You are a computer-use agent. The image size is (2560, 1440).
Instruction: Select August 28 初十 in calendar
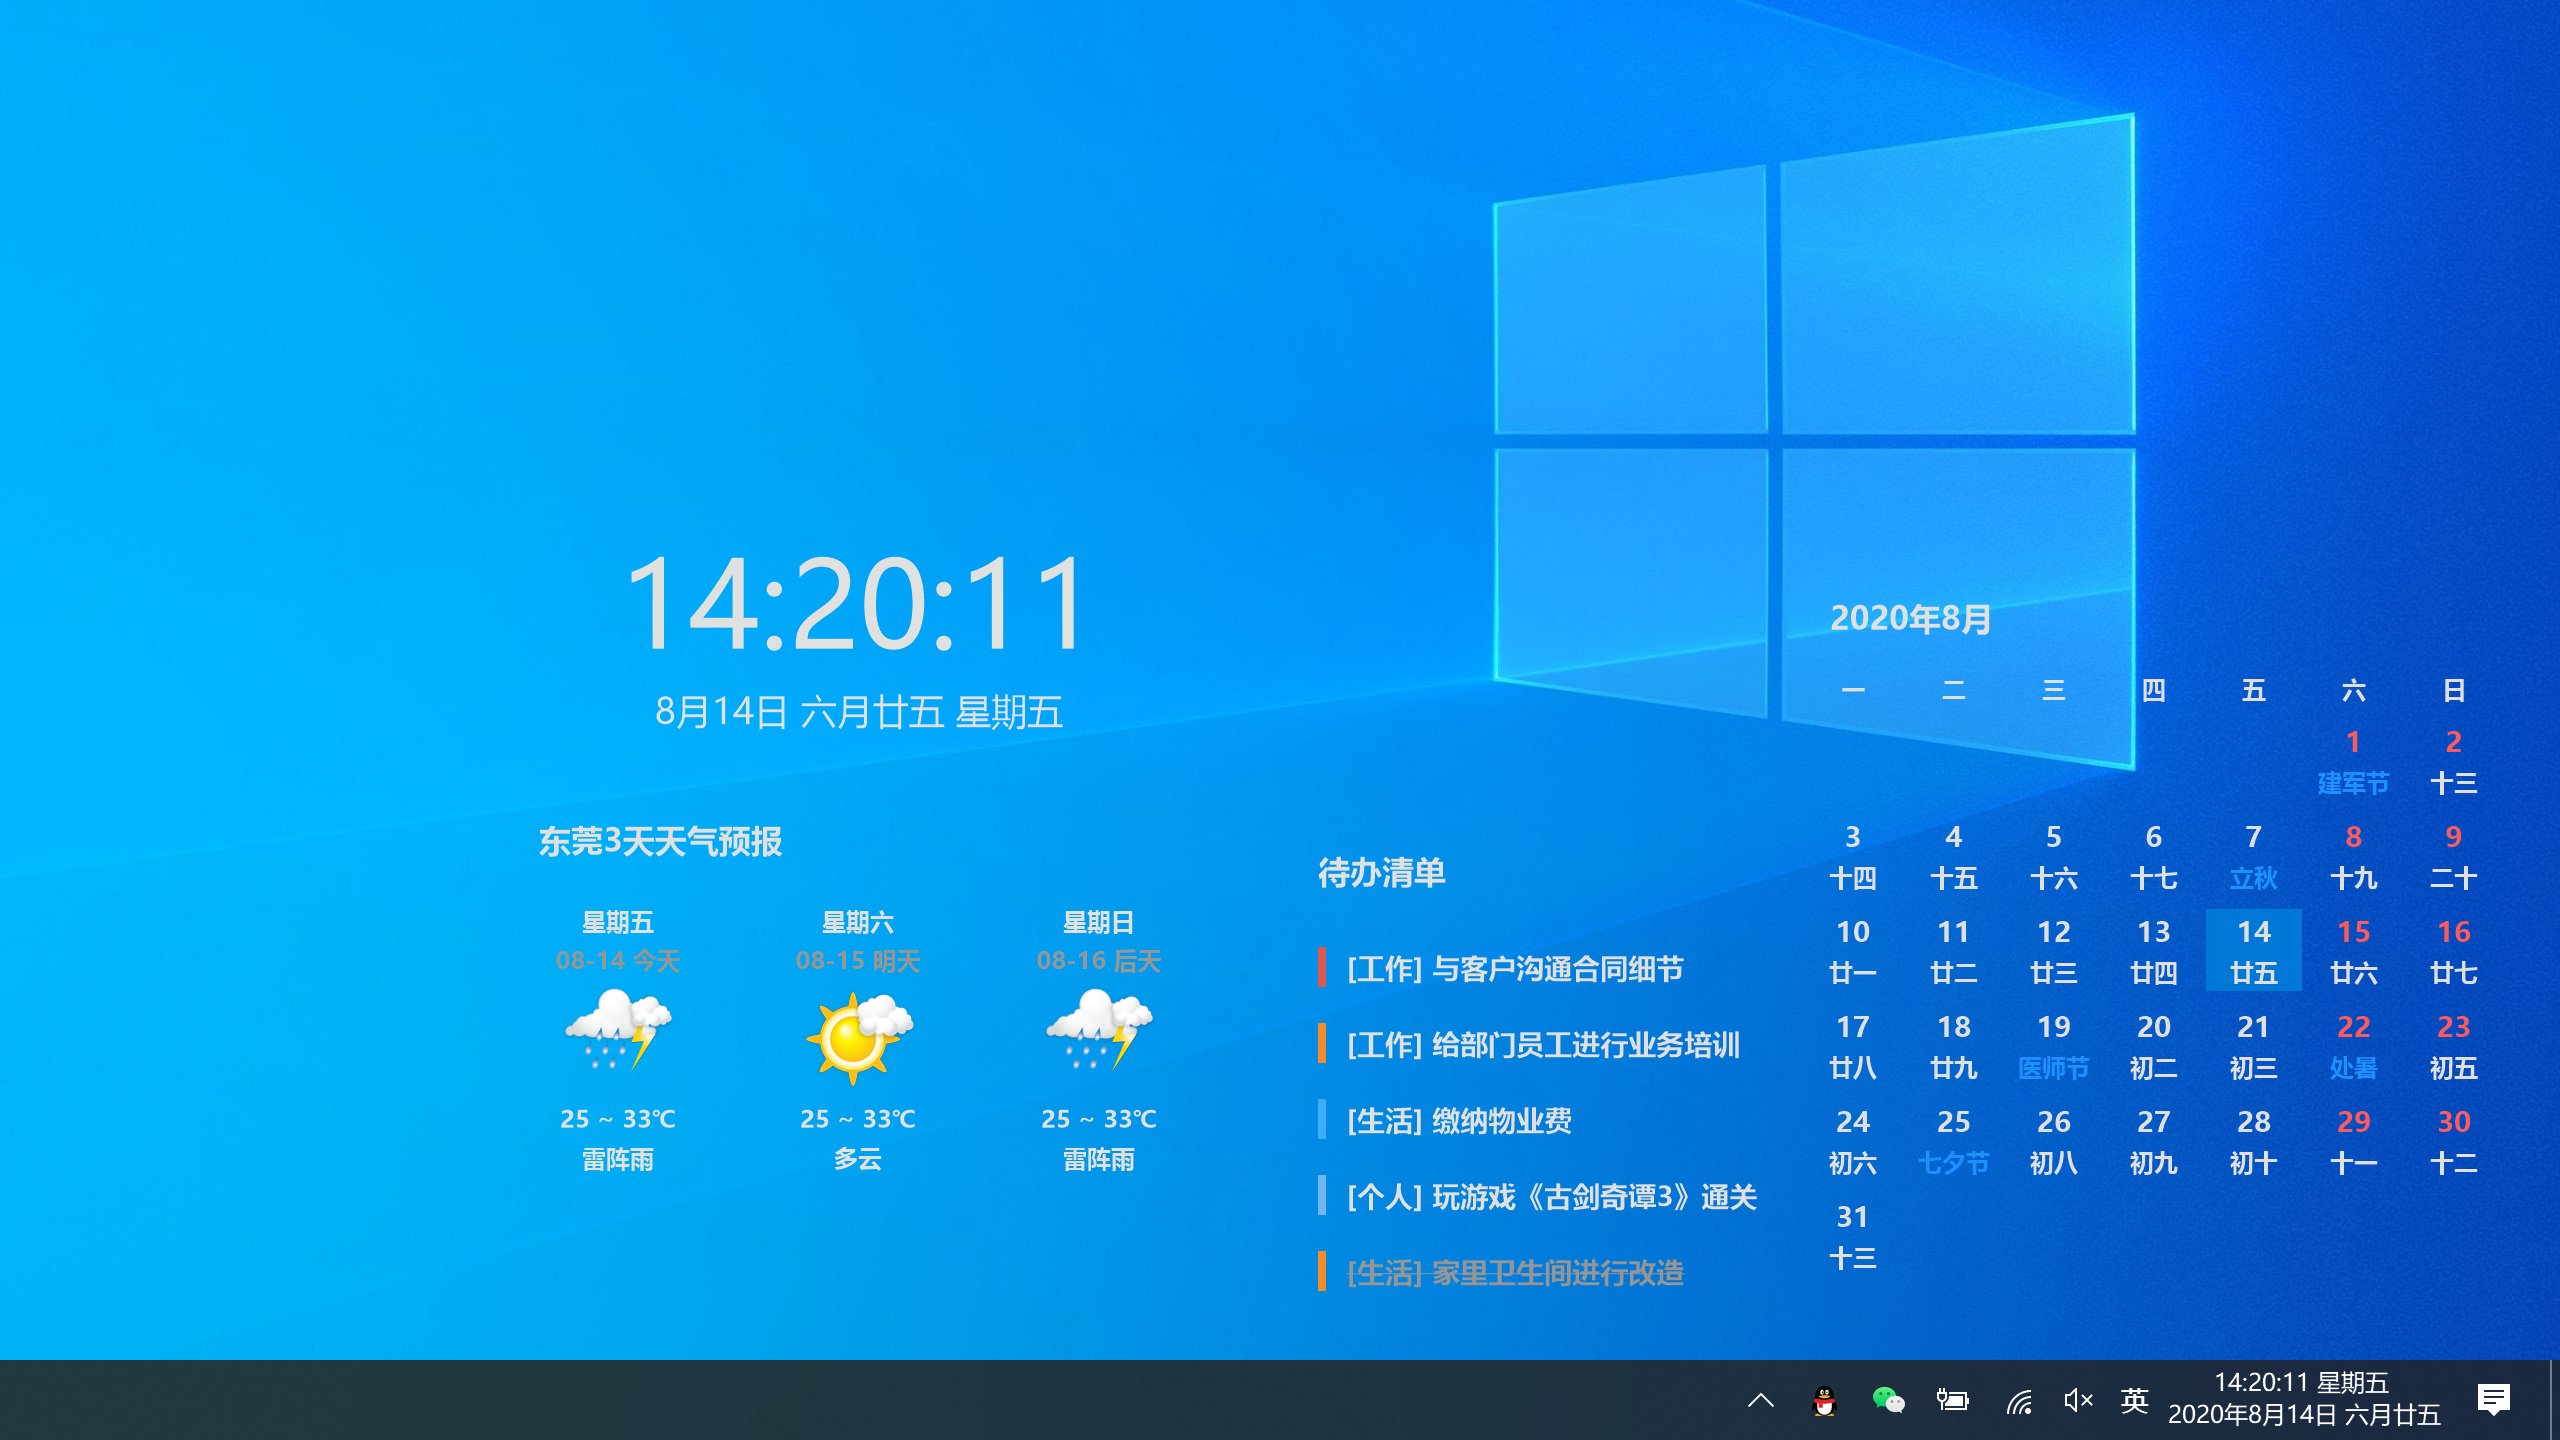[x=2253, y=1141]
